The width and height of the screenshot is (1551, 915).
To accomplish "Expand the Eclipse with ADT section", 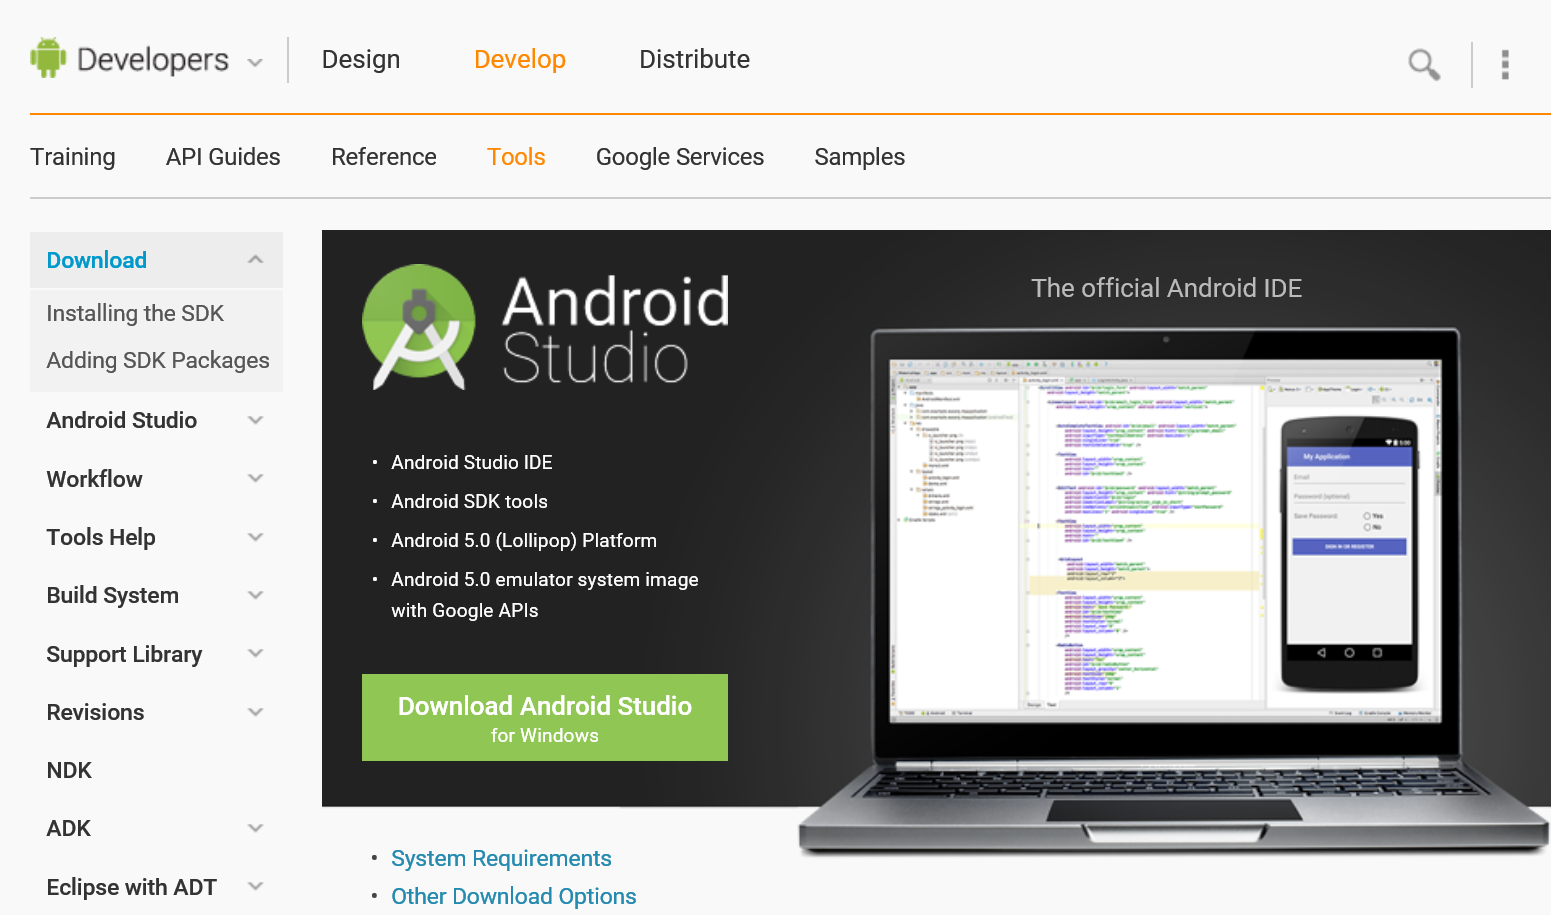I will pos(256,886).
